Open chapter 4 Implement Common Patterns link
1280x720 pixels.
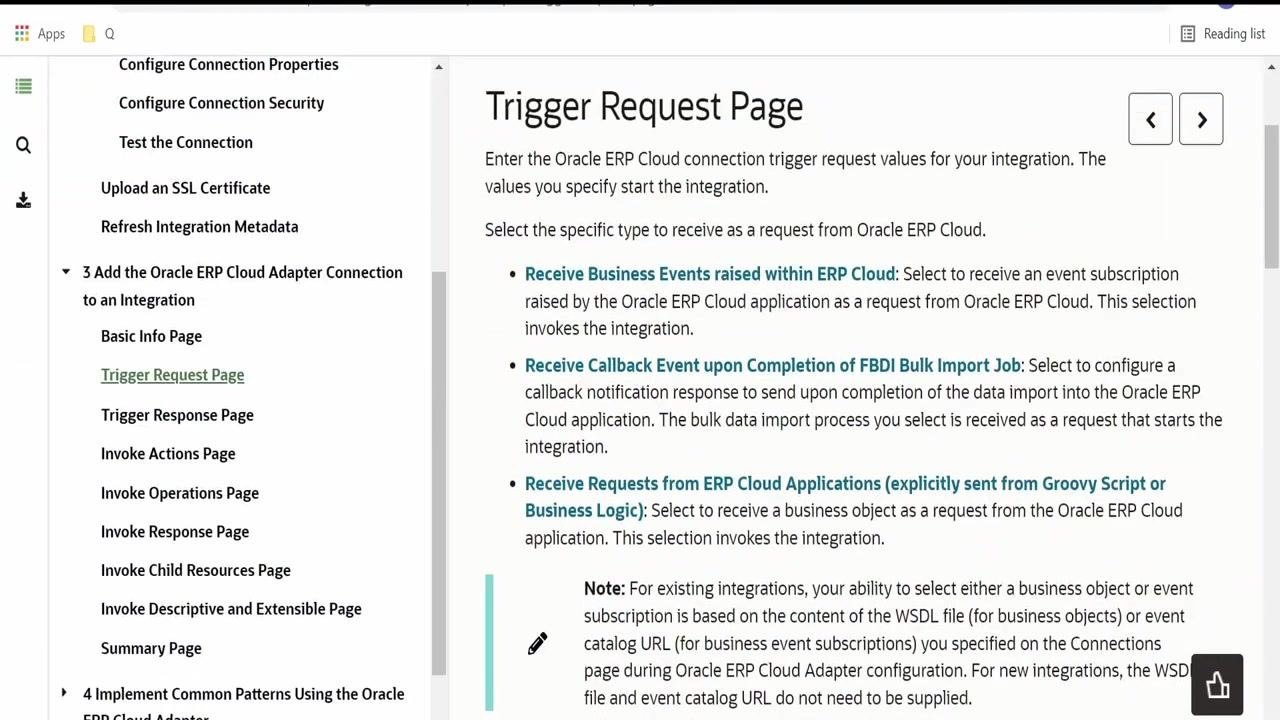(x=243, y=702)
